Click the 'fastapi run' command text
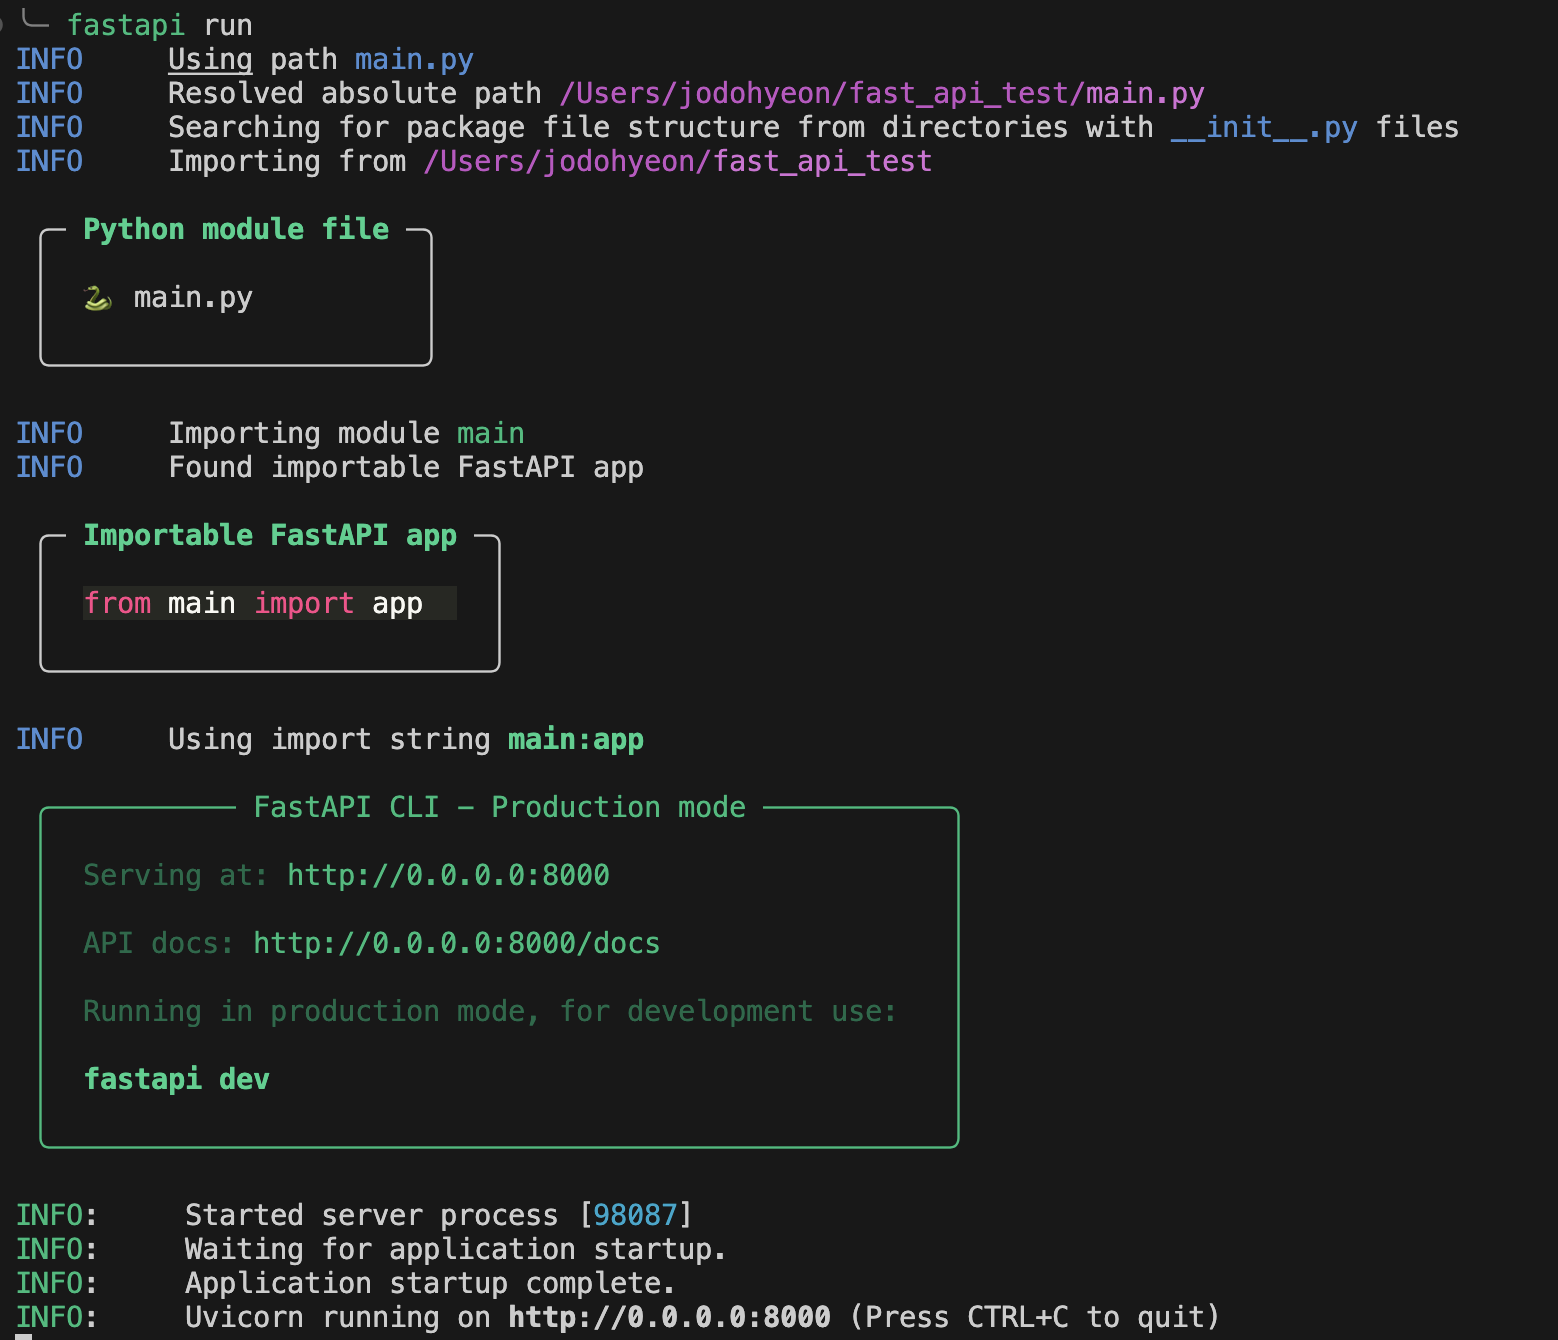The width and height of the screenshot is (1558, 1340). coord(160,25)
